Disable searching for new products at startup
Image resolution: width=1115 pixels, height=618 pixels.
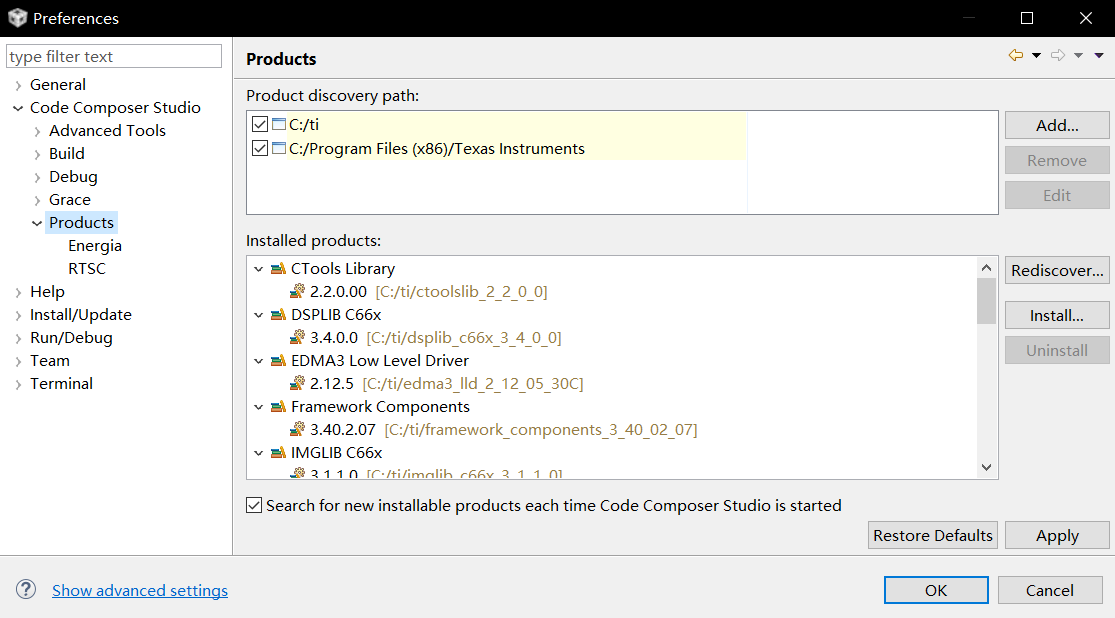[x=254, y=505]
